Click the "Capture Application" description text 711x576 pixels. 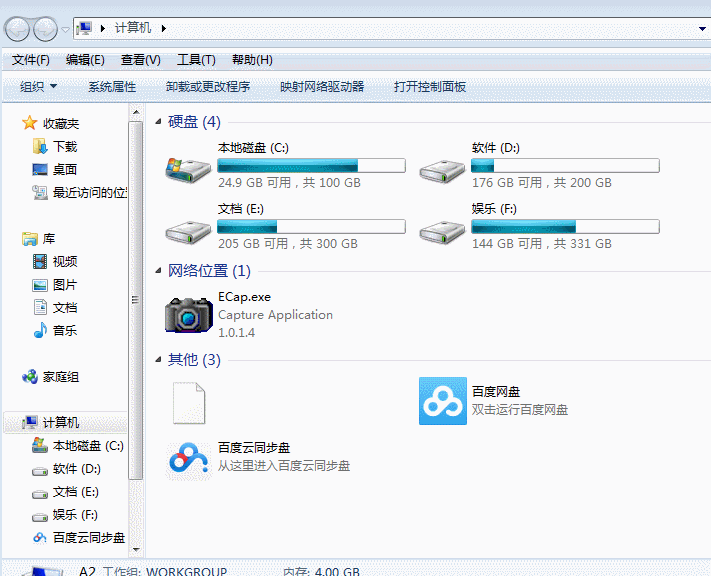point(275,315)
